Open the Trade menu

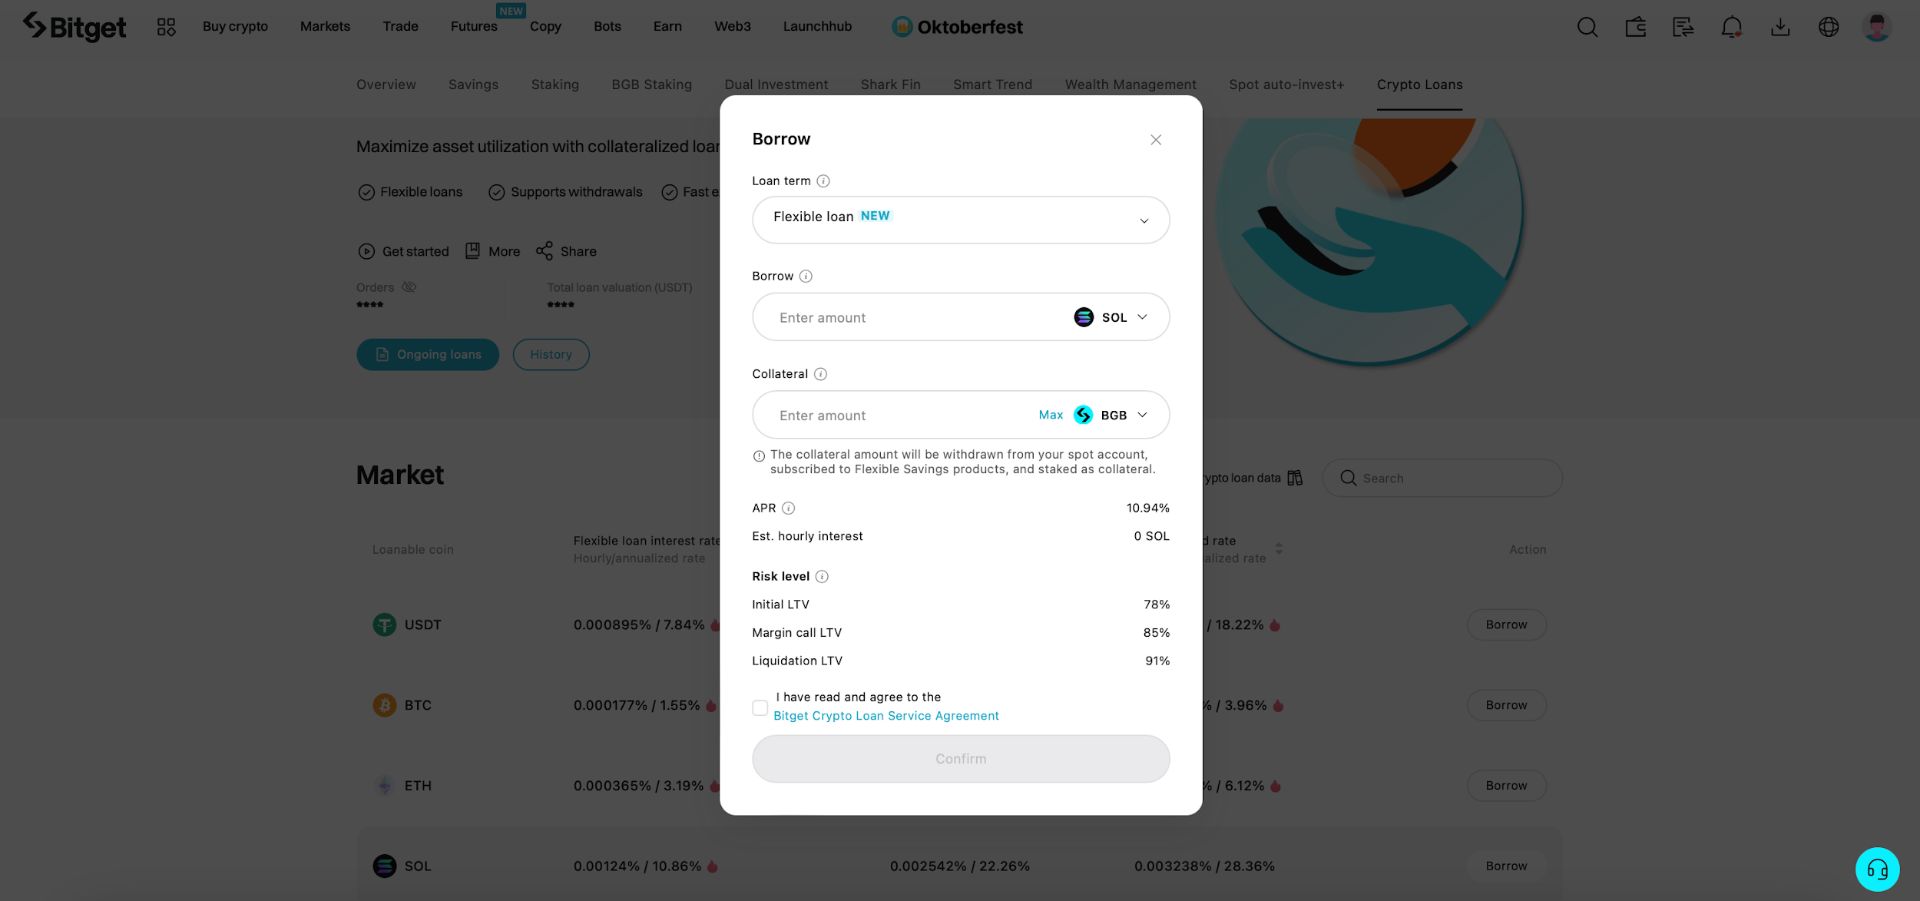400,27
